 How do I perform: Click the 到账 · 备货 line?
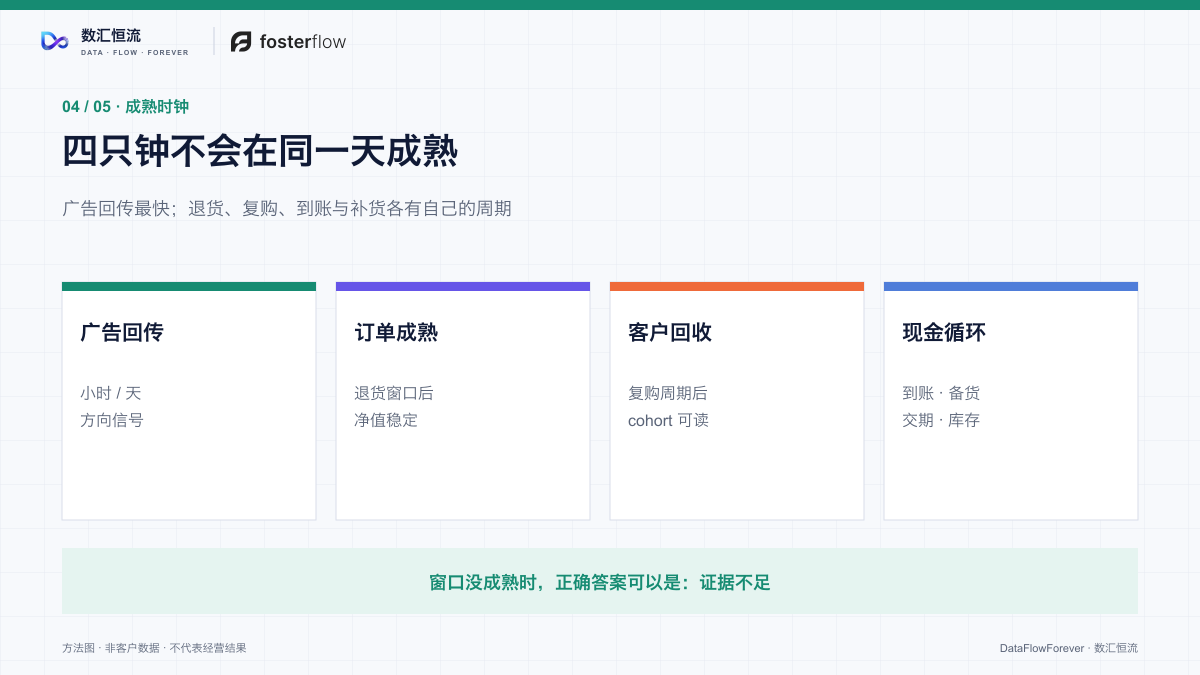[941, 393]
